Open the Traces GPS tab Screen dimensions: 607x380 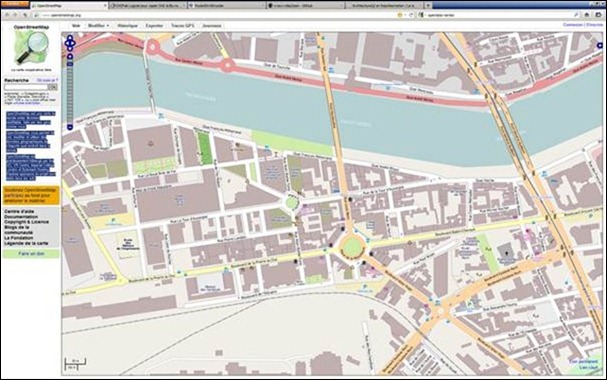[182, 26]
